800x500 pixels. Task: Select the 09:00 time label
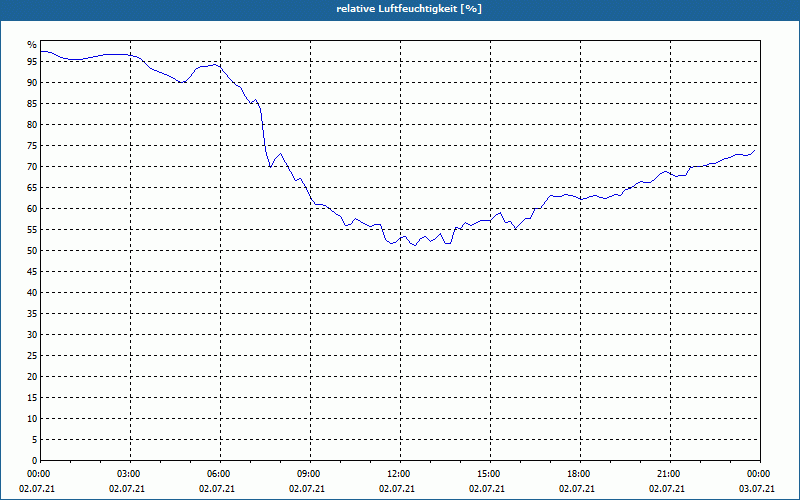pyautogui.click(x=307, y=474)
